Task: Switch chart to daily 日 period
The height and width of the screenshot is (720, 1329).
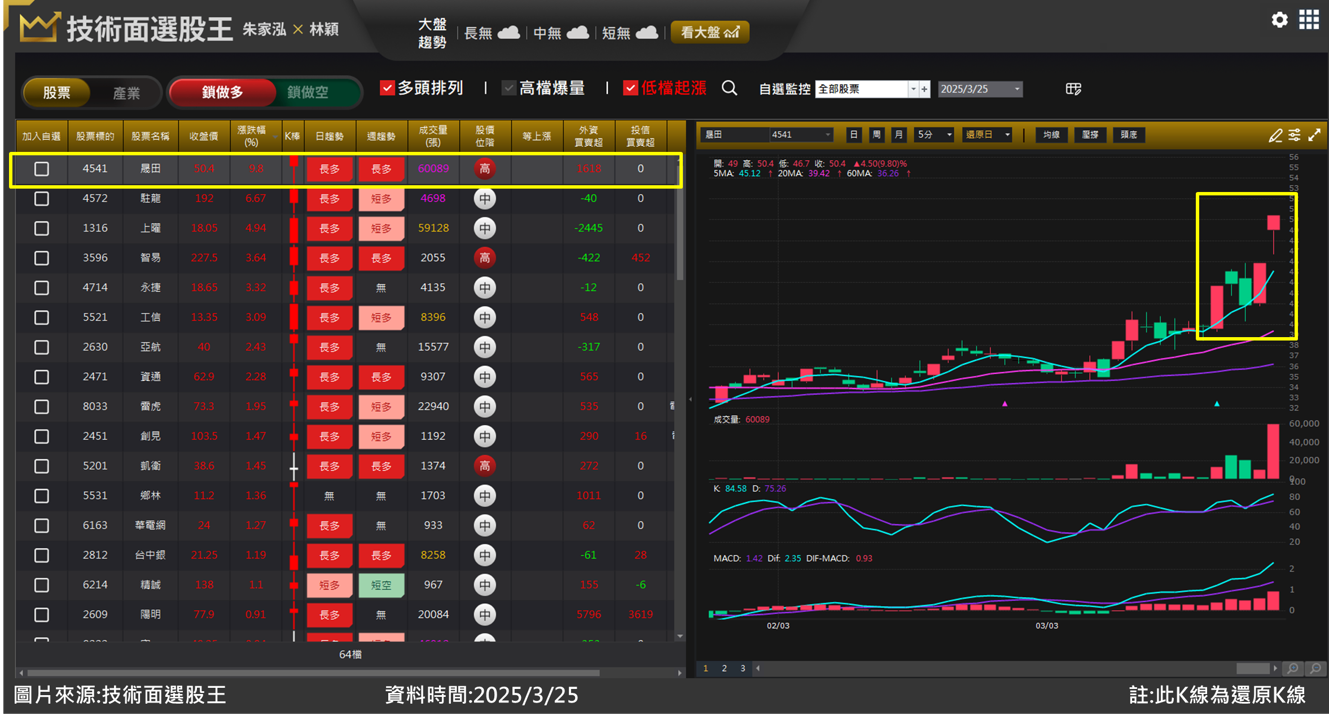Action: pyautogui.click(x=853, y=135)
